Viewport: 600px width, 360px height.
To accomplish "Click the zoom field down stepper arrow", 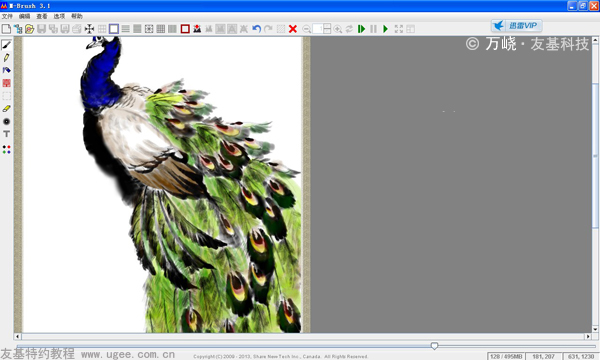I will tap(327, 31).
